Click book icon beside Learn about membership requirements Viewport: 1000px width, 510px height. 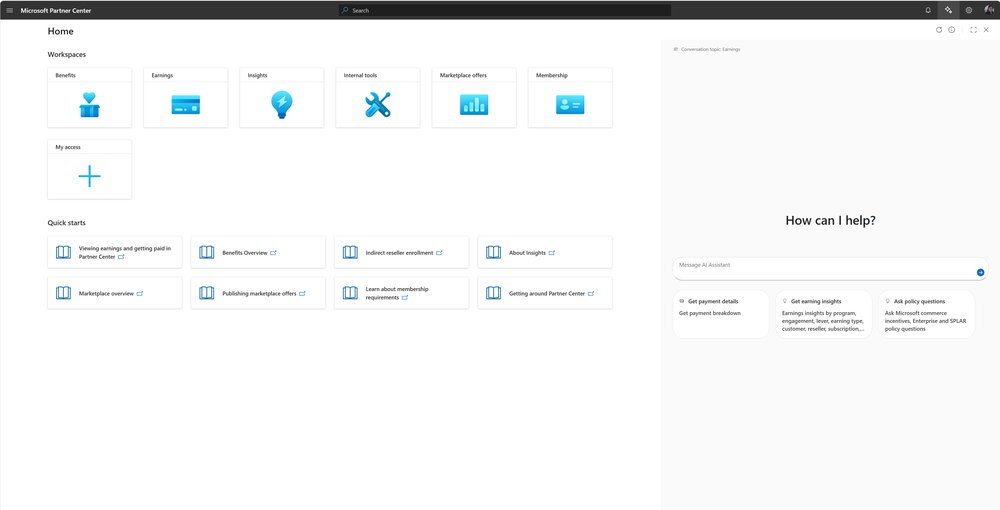pos(350,293)
